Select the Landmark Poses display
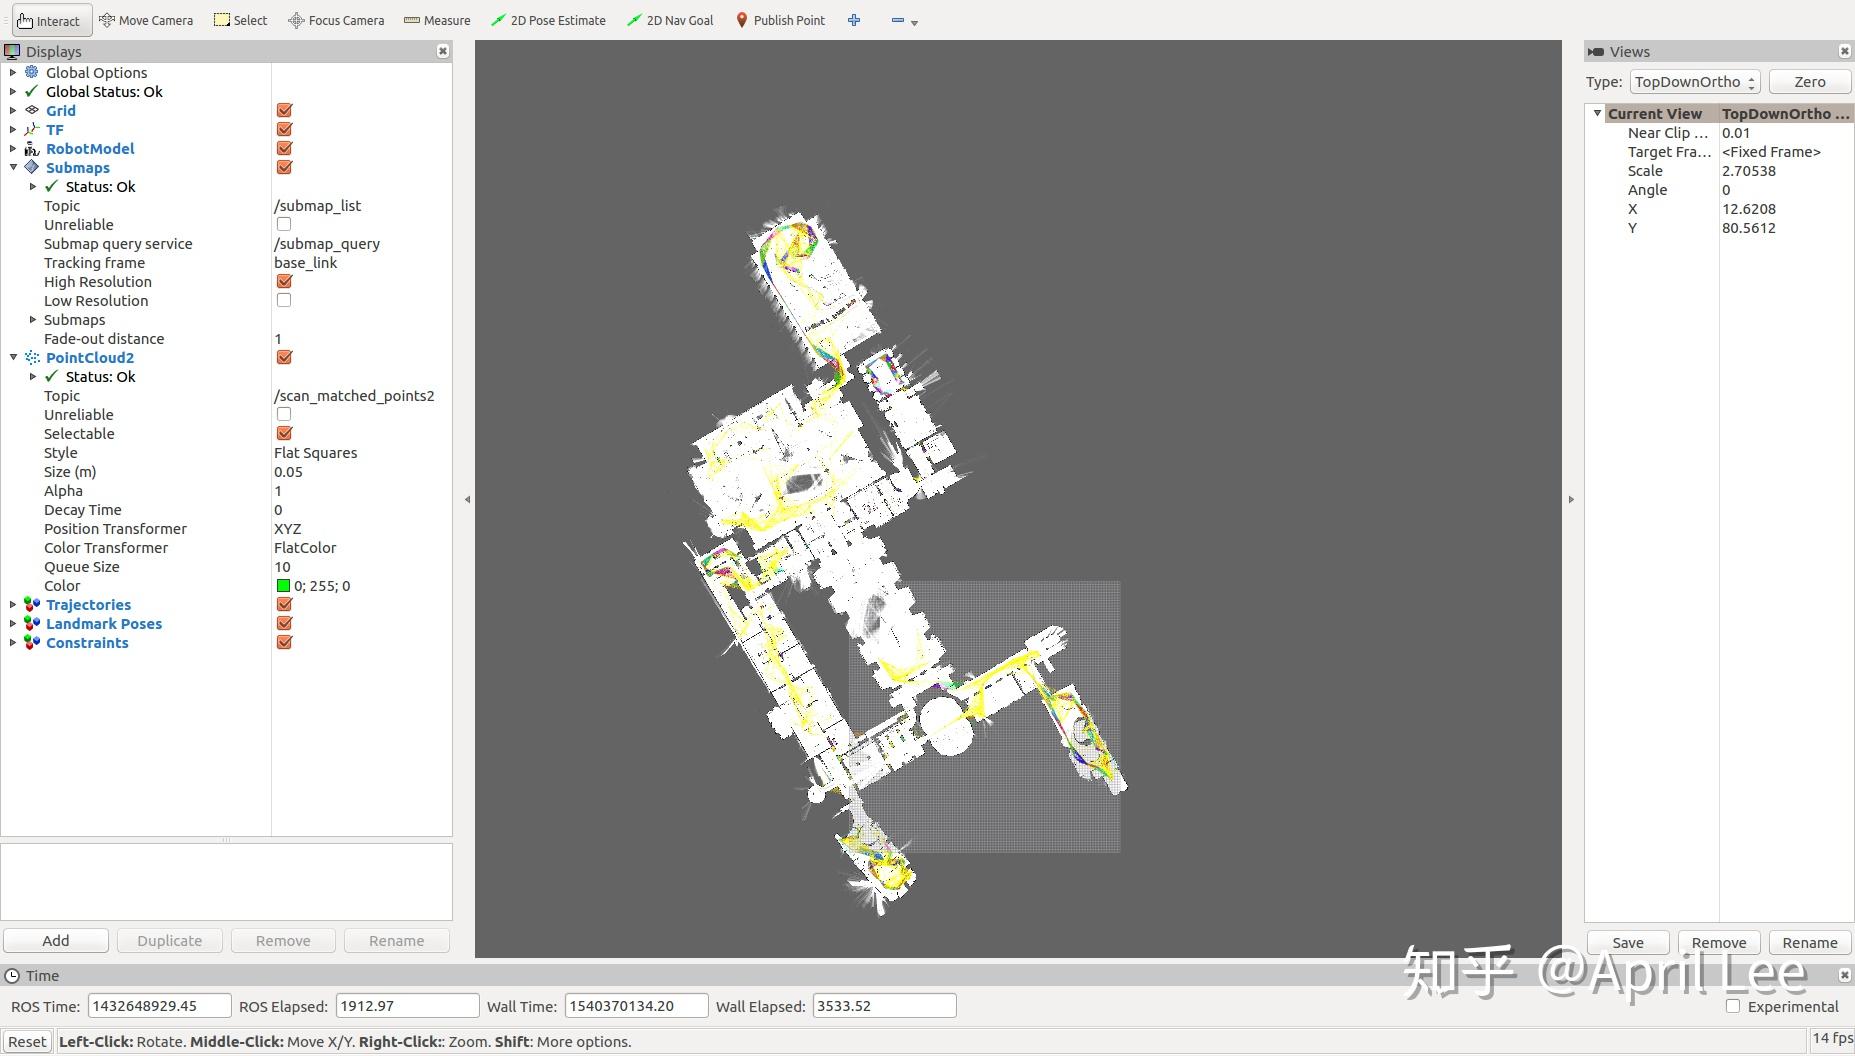 pyautogui.click(x=104, y=624)
